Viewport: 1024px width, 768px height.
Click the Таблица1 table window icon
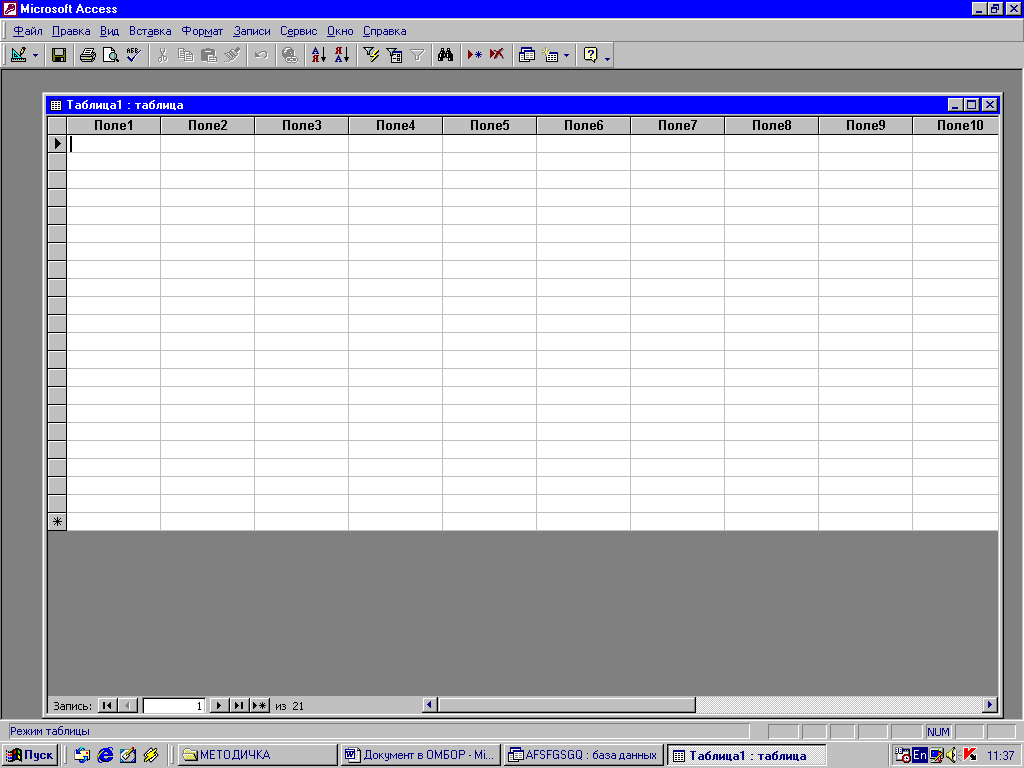click(x=56, y=105)
